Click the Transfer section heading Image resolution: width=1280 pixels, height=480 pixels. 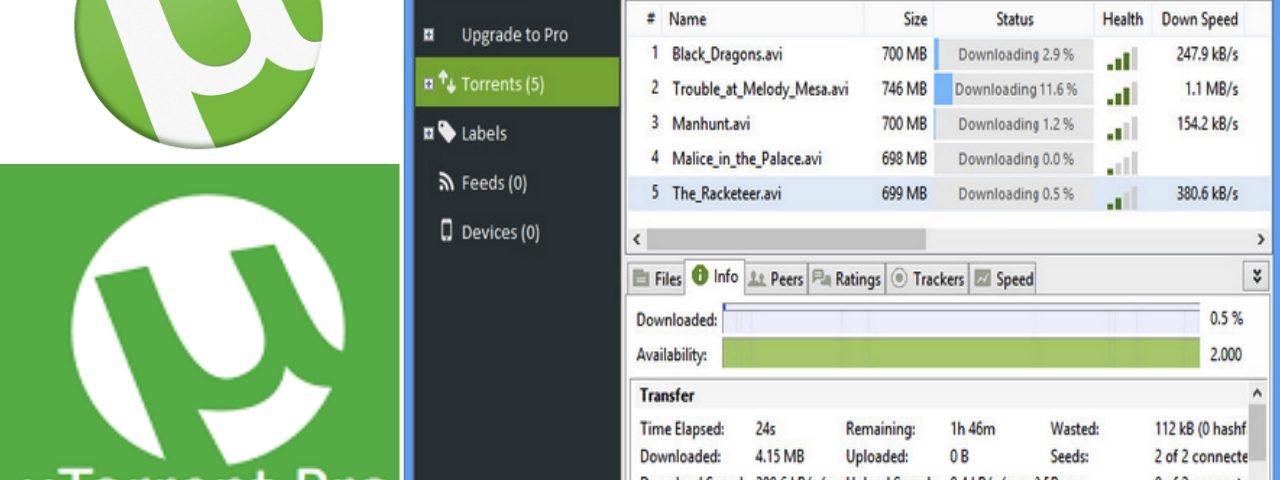tap(667, 395)
